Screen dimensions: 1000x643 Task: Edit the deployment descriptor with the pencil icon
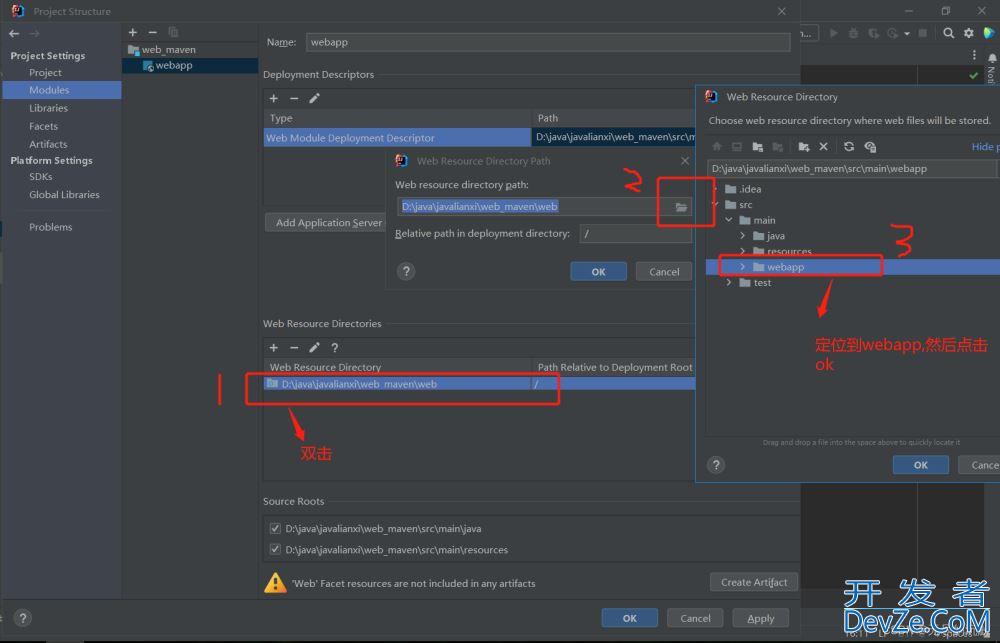(314, 98)
